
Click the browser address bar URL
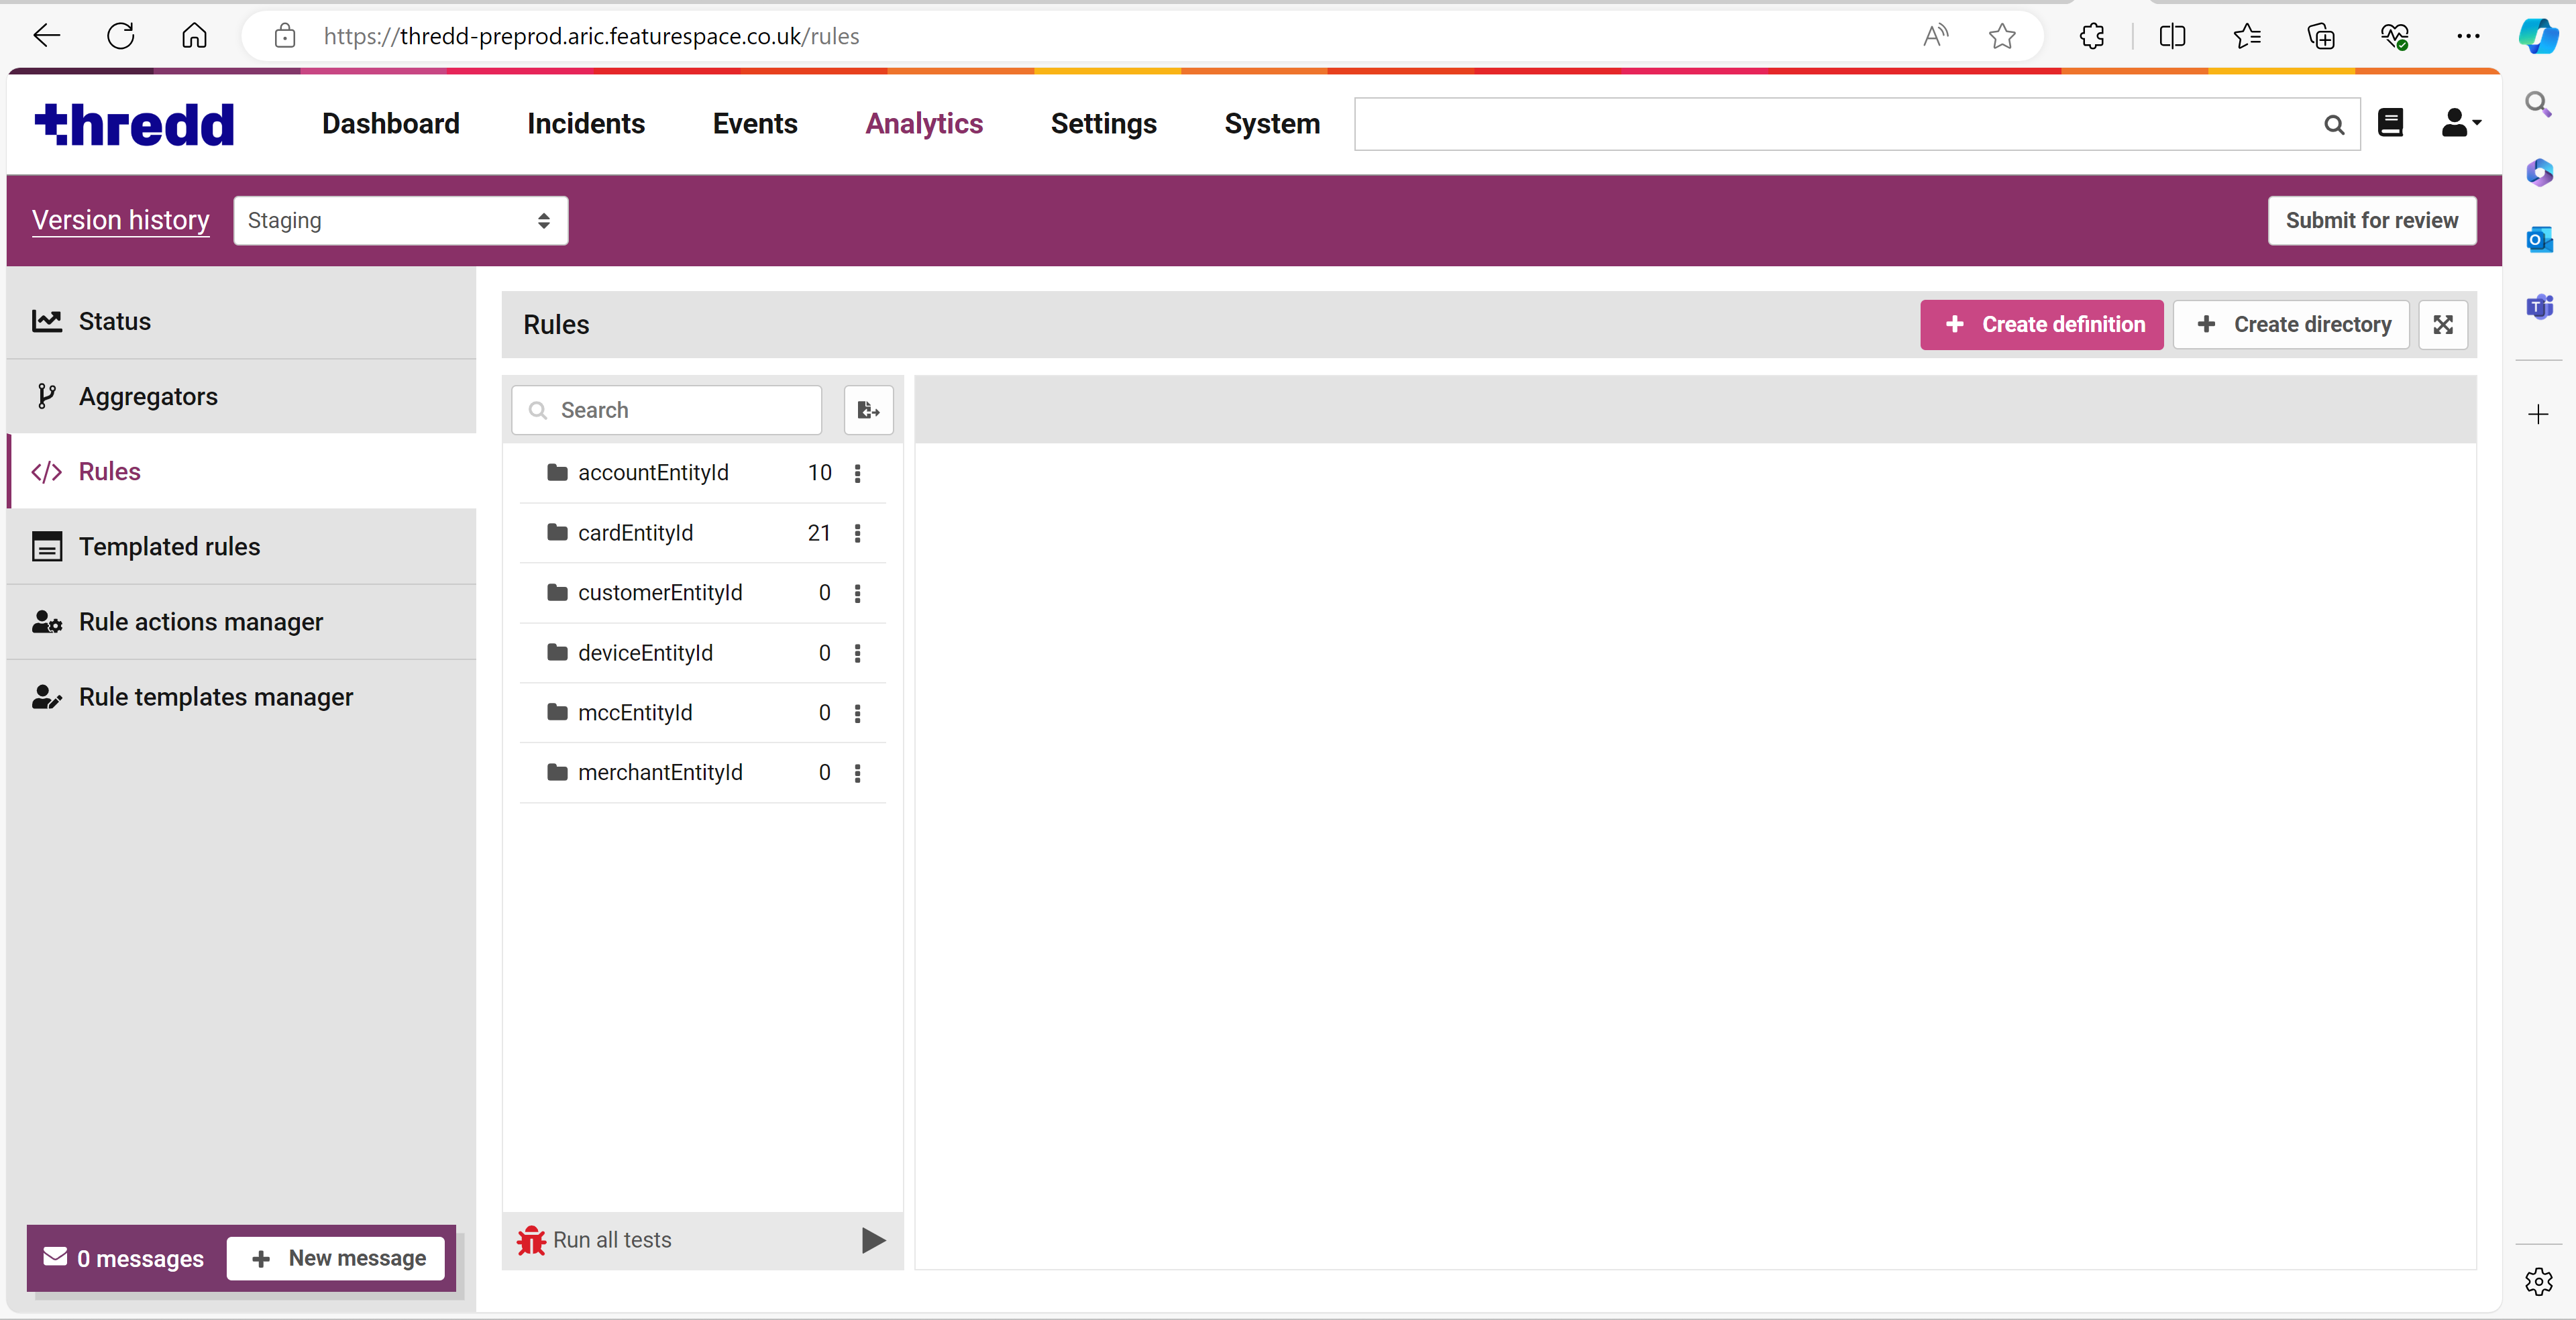coord(591,36)
